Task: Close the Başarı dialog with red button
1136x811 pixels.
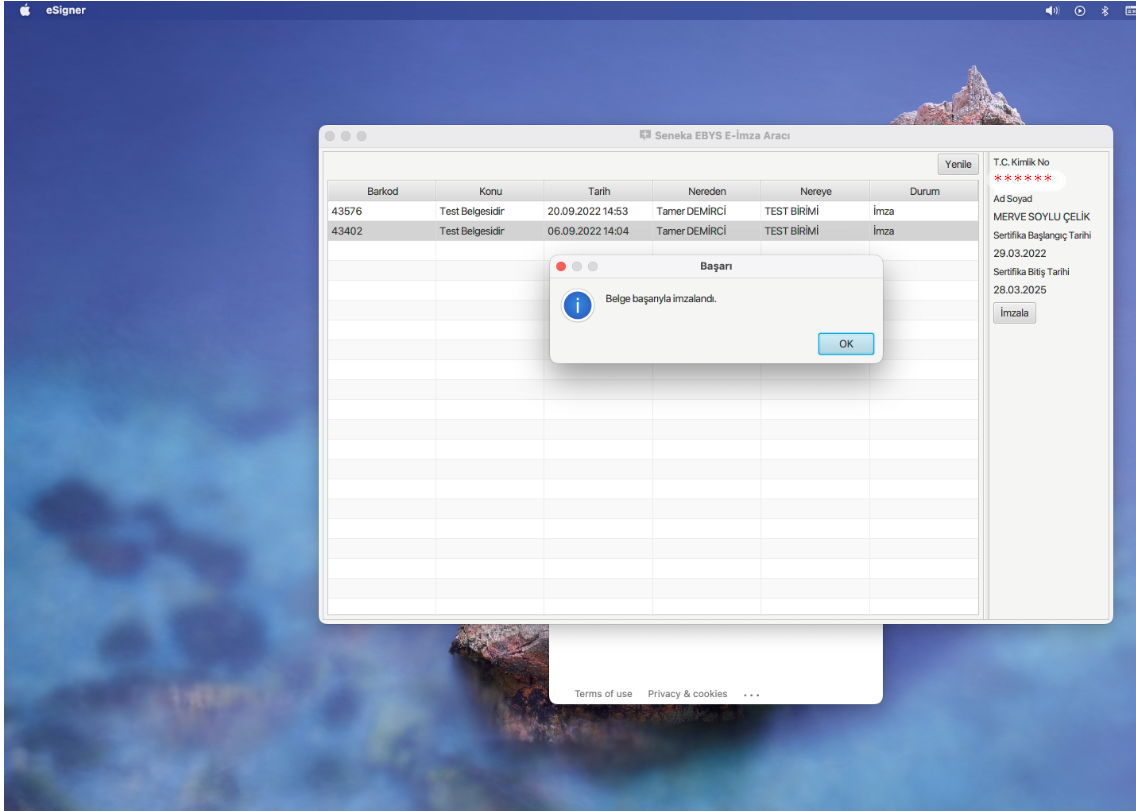Action: [561, 266]
